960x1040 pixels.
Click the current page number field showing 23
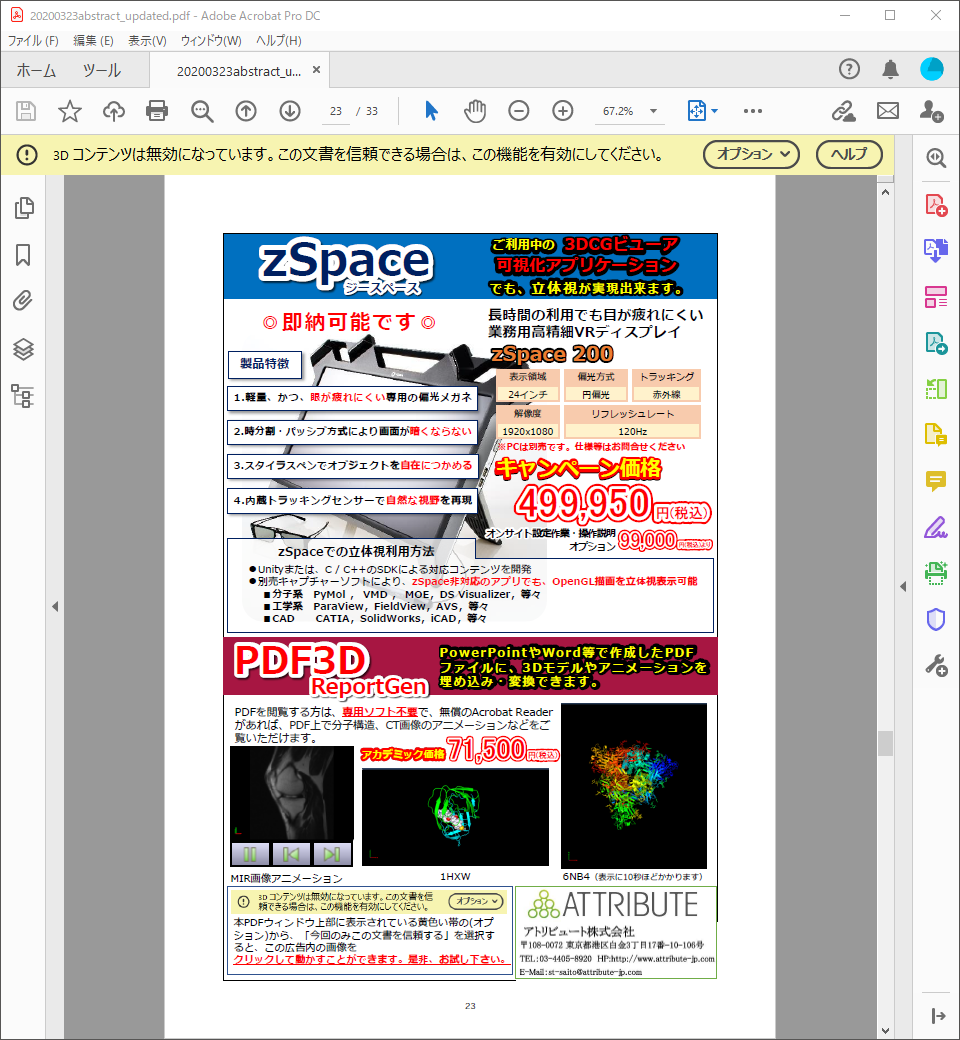(x=336, y=111)
